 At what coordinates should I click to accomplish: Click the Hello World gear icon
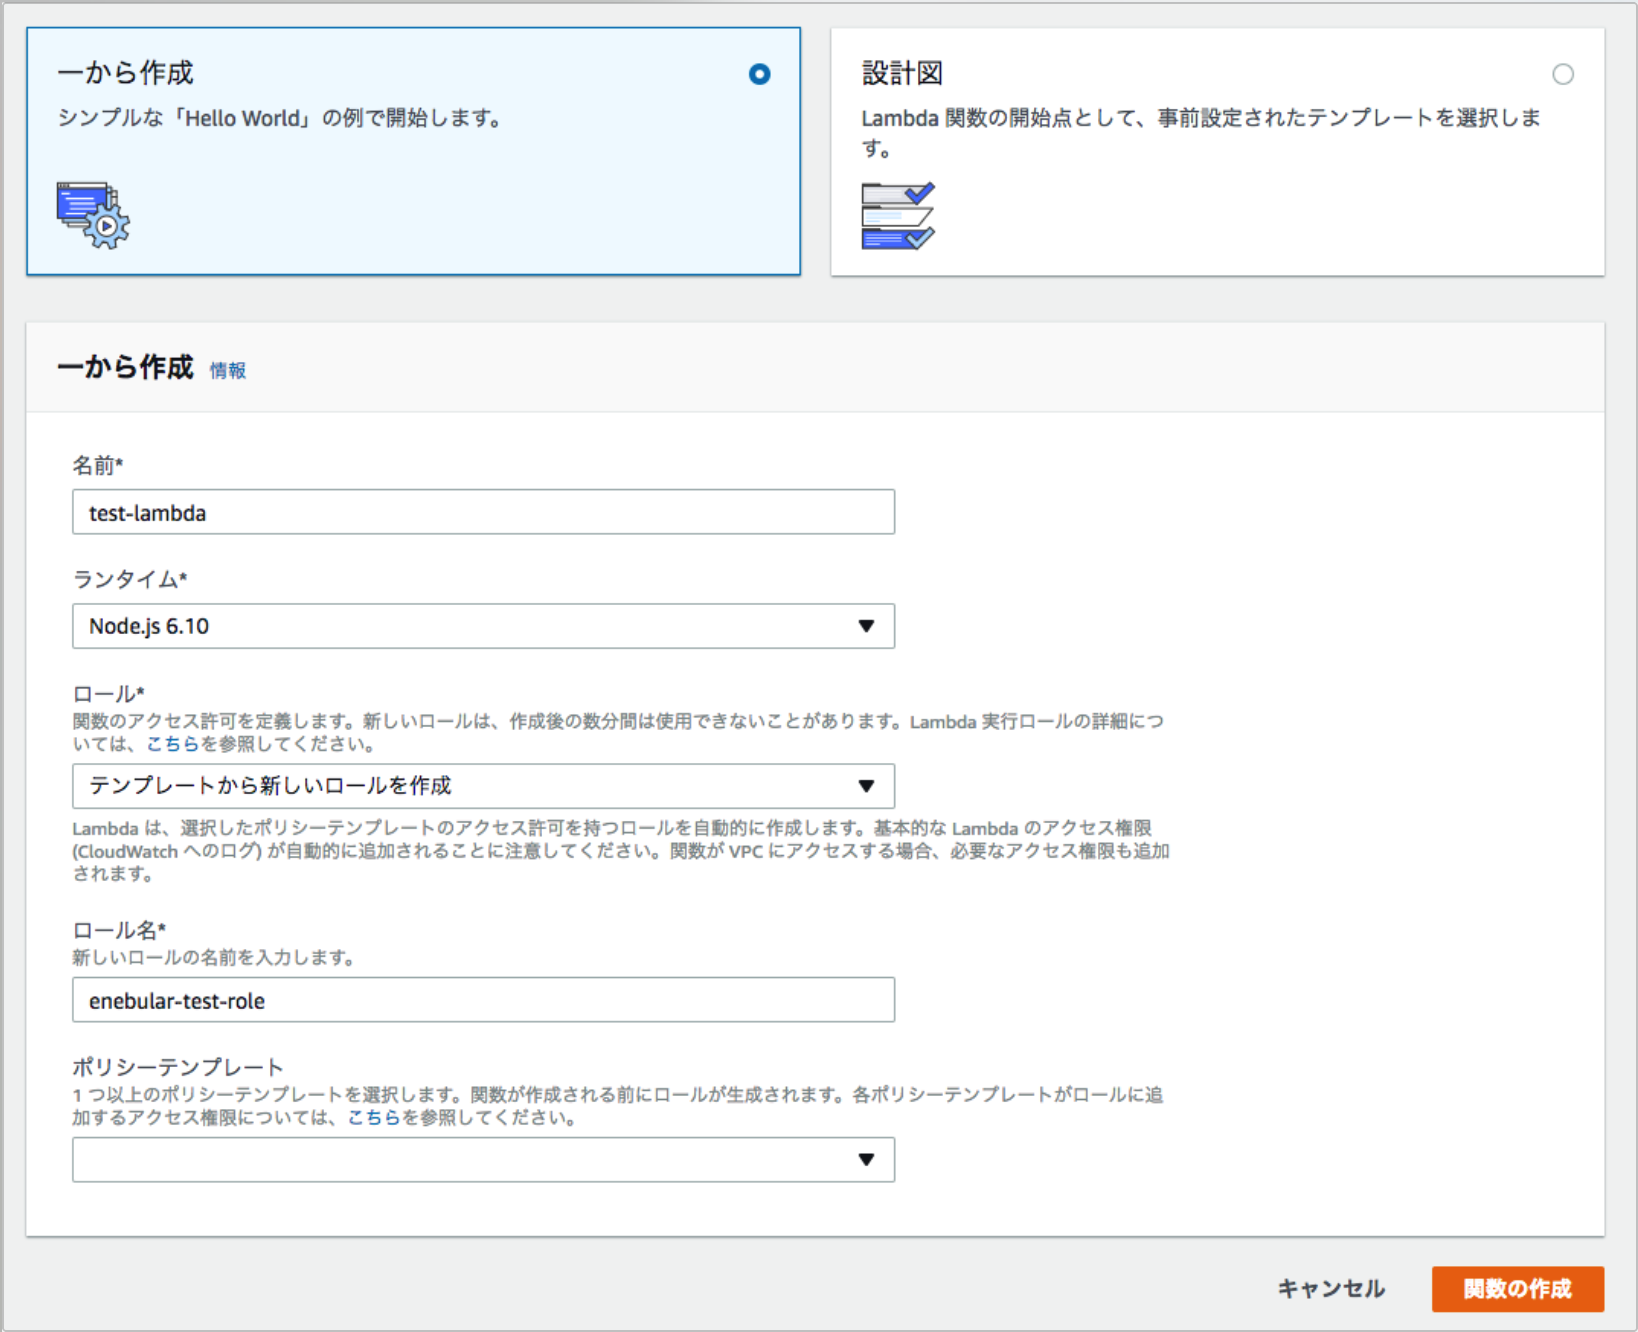coord(93,213)
